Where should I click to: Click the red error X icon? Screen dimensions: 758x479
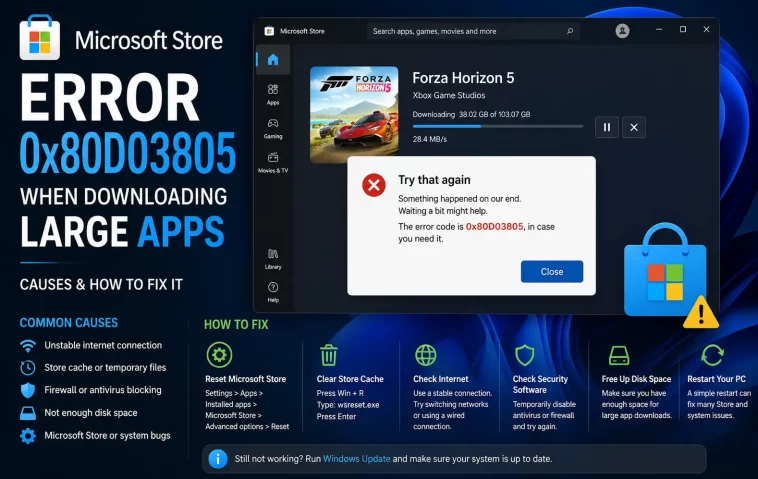click(x=374, y=185)
